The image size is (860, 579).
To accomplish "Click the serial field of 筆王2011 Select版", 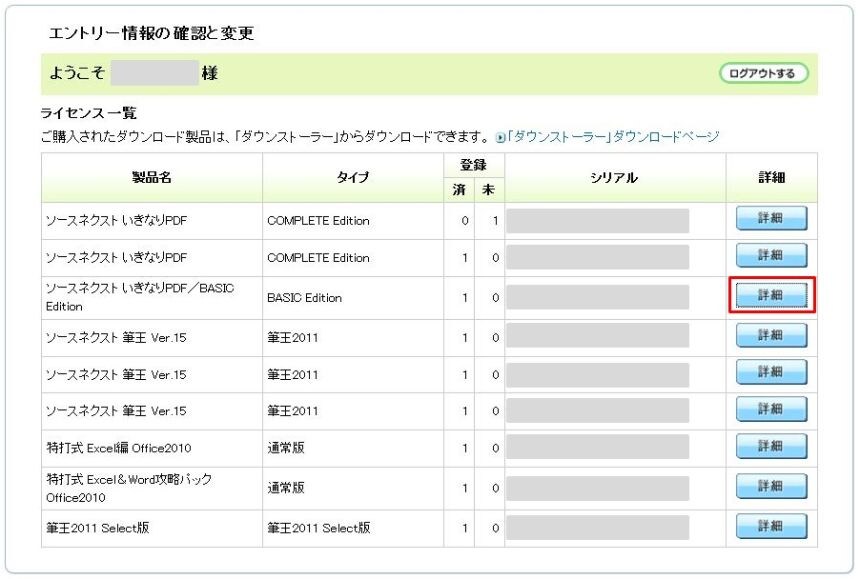I will point(597,527).
